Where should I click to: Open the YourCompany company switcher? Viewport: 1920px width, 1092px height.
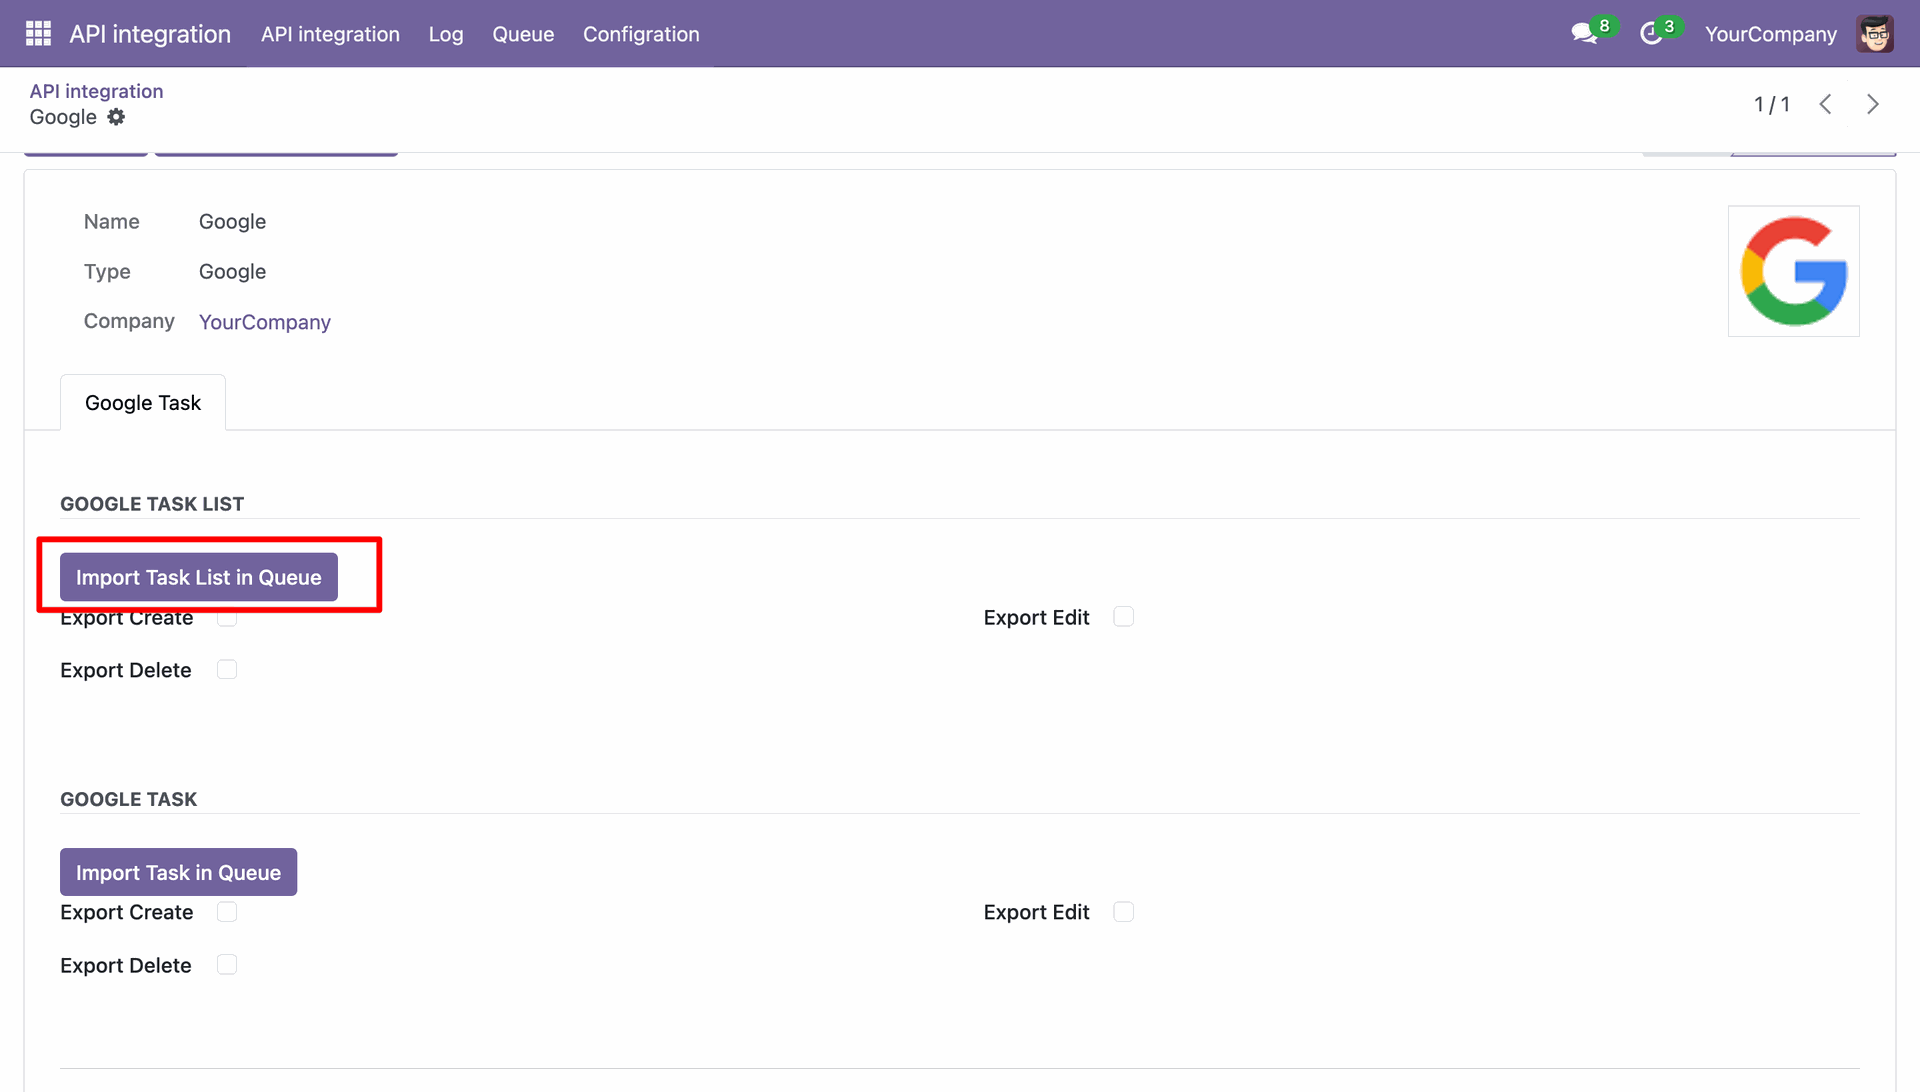tap(1770, 34)
